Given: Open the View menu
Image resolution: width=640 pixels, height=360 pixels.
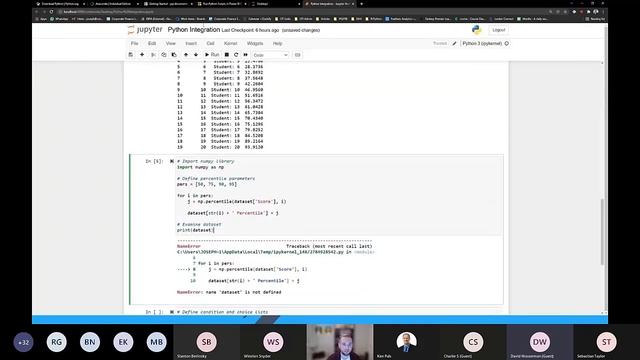Looking at the screenshot, I should (x=171, y=43).
